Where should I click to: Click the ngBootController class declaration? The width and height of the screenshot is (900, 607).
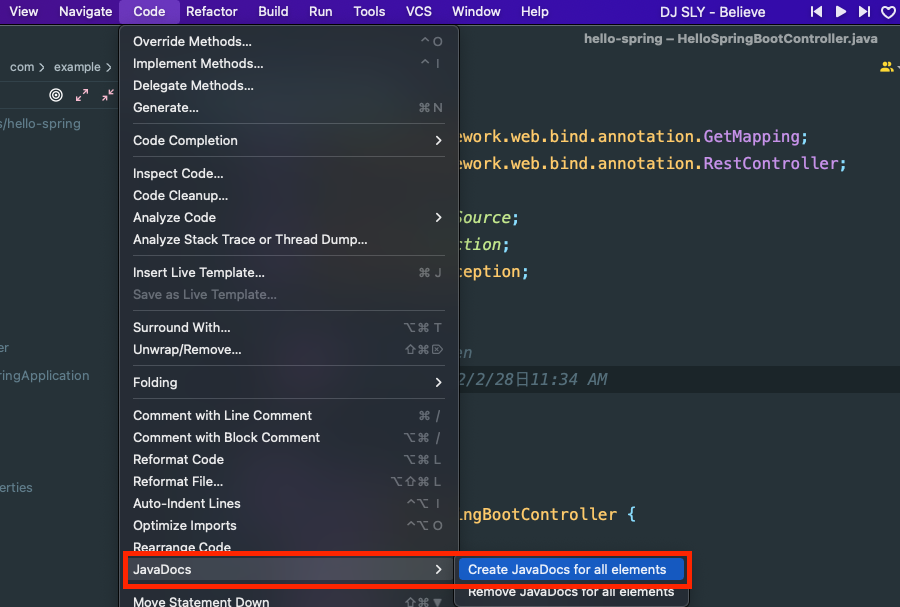point(538,515)
